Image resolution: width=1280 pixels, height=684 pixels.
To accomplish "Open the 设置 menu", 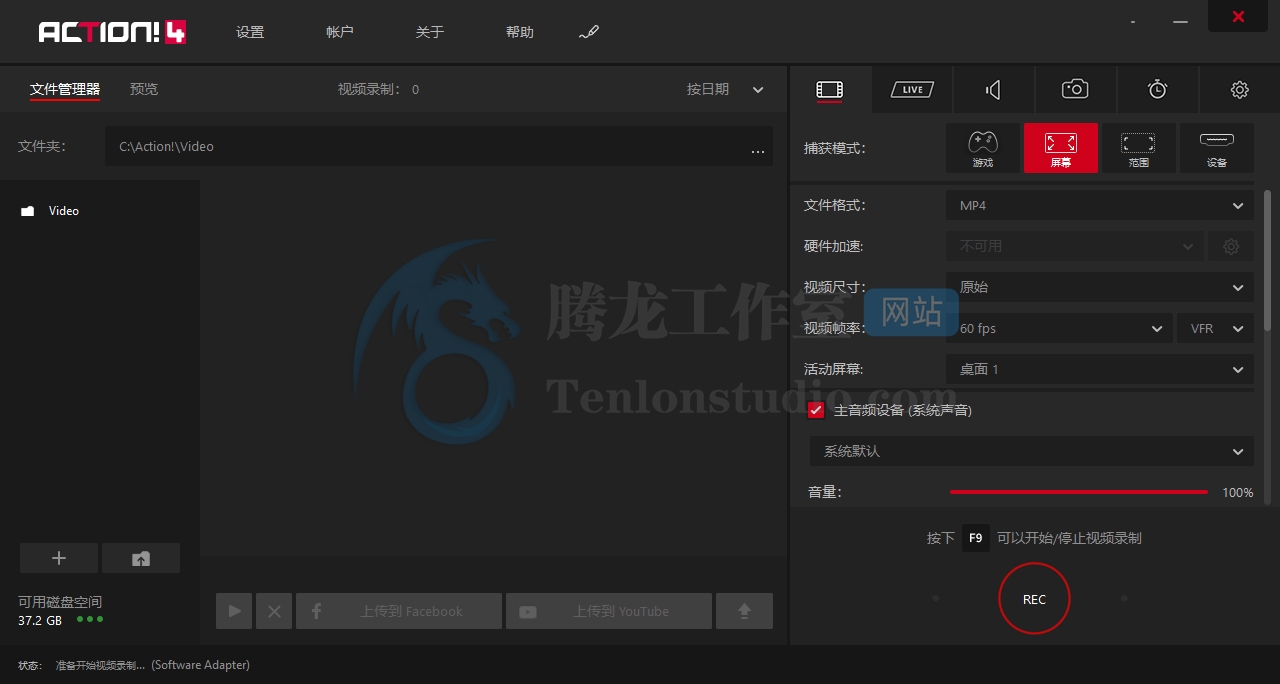I will (x=250, y=32).
